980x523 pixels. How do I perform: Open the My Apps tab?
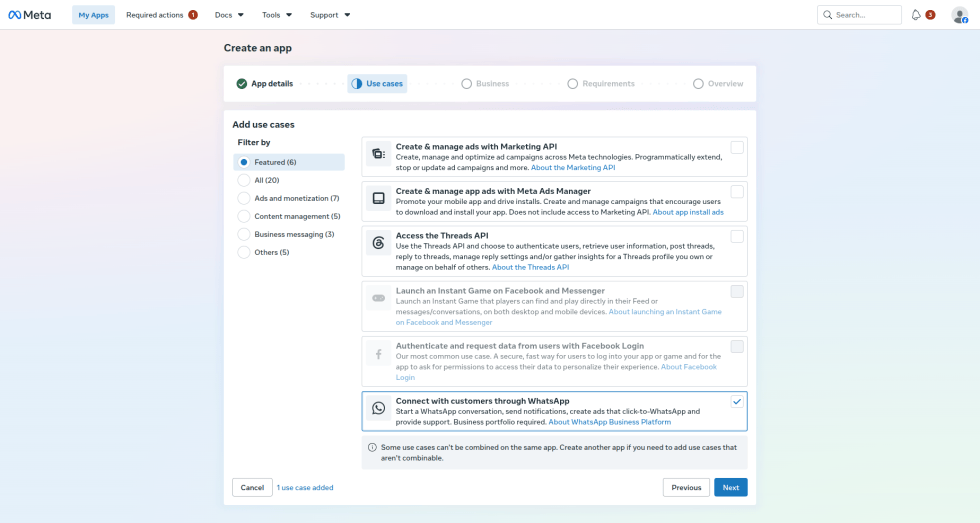93,15
